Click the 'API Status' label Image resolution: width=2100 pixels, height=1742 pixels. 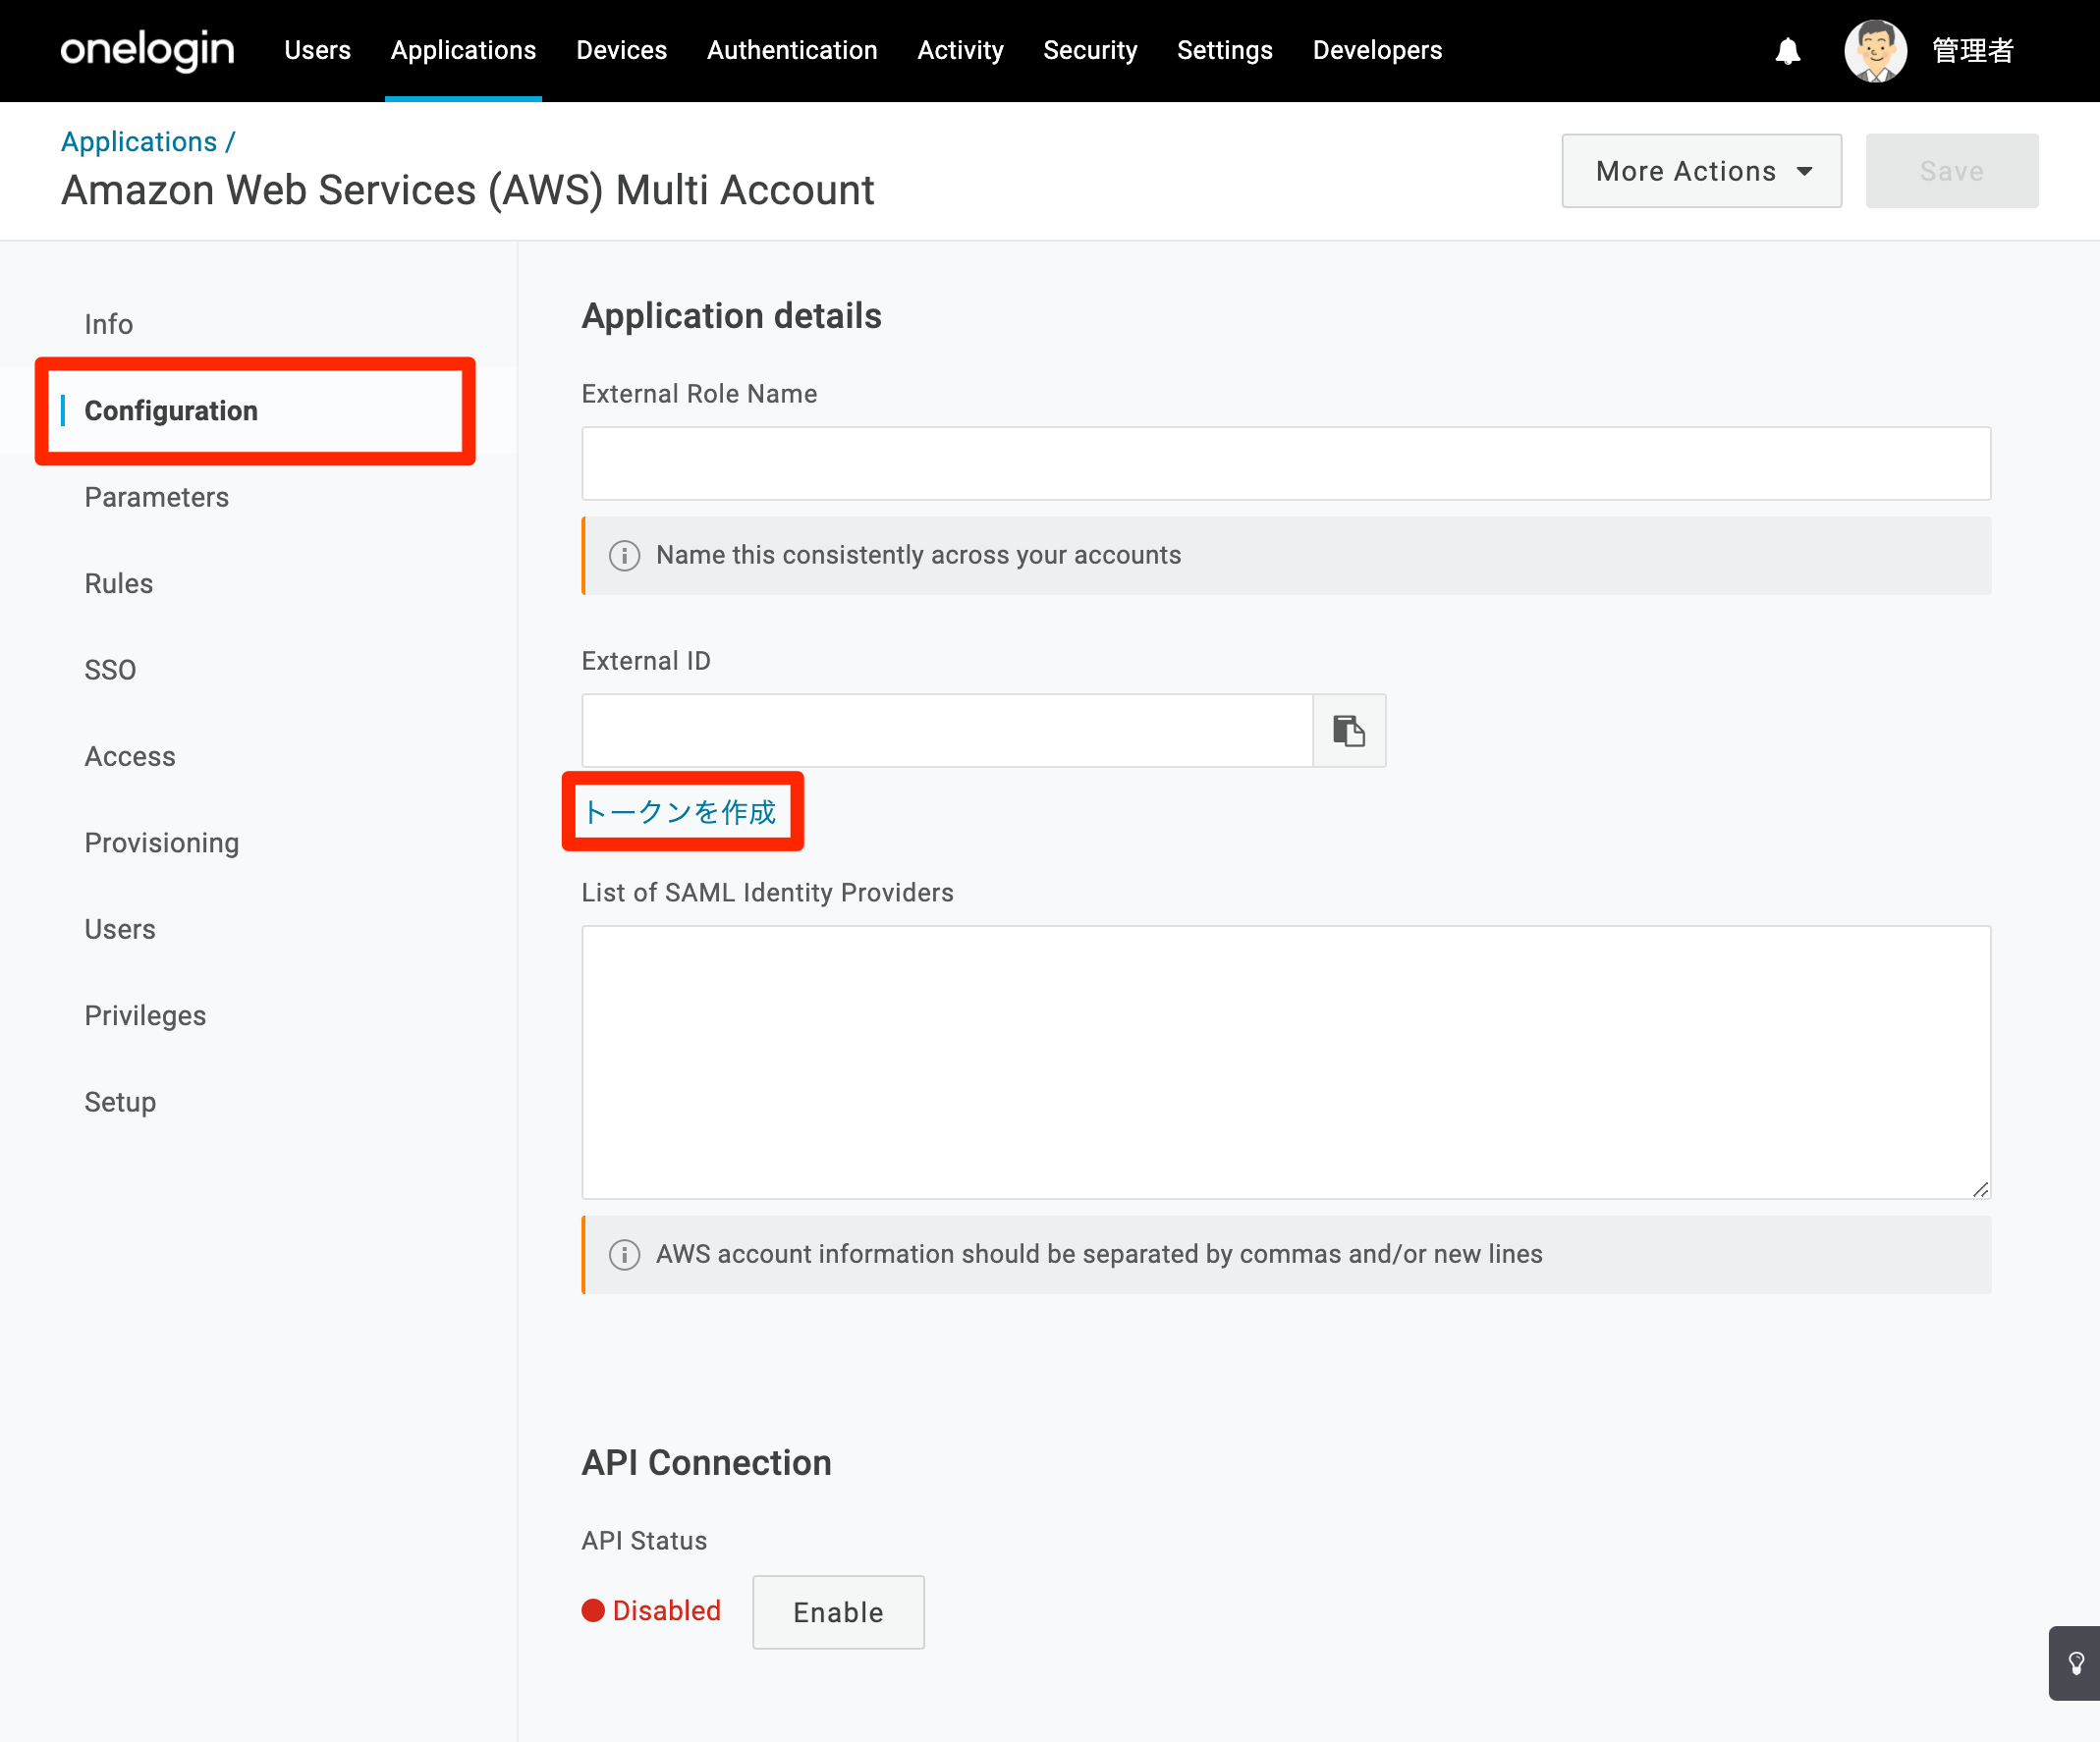(644, 1541)
